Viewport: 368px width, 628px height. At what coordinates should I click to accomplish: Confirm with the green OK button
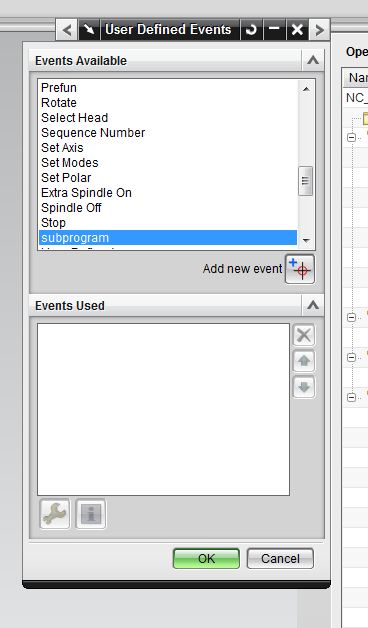click(x=206, y=558)
